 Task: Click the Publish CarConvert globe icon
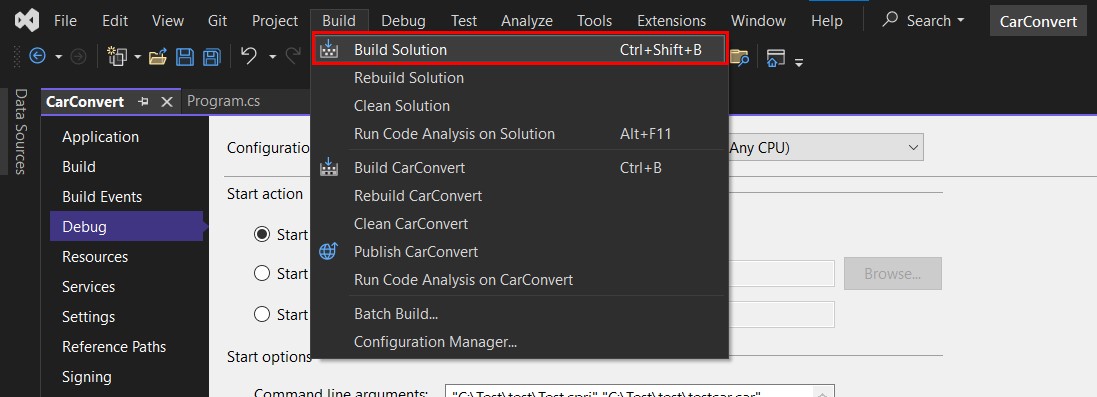329,251
